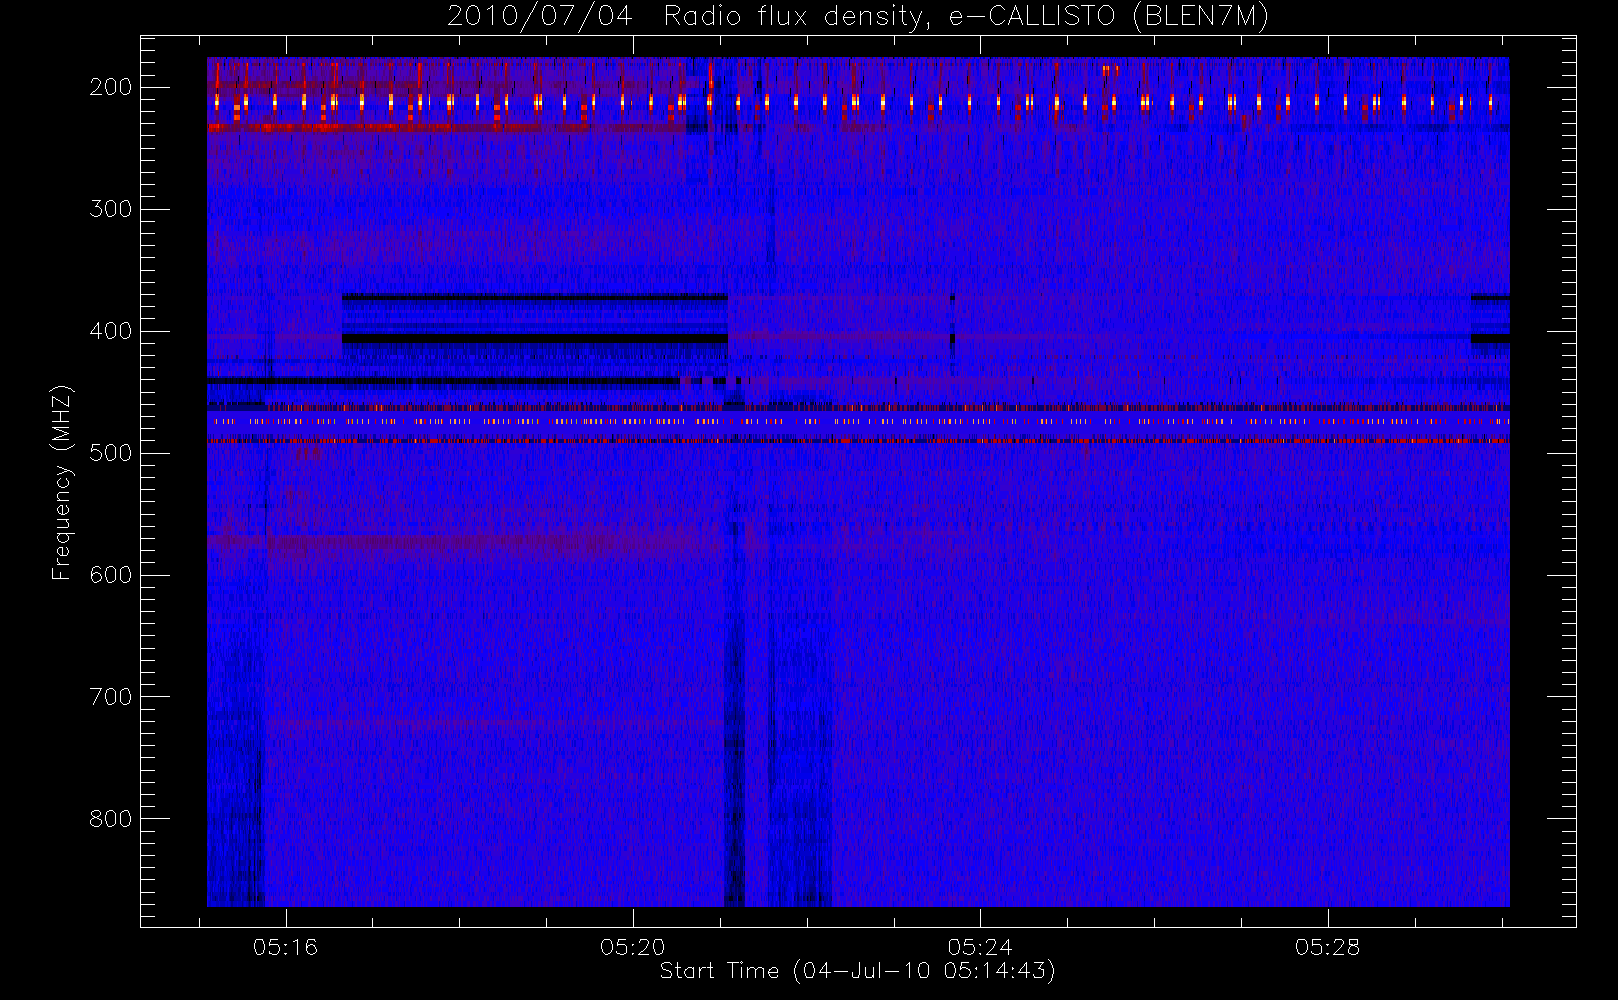1618x1000 pixels.
Task: Click the 05:20 time tick label
Action: [633, 947]
